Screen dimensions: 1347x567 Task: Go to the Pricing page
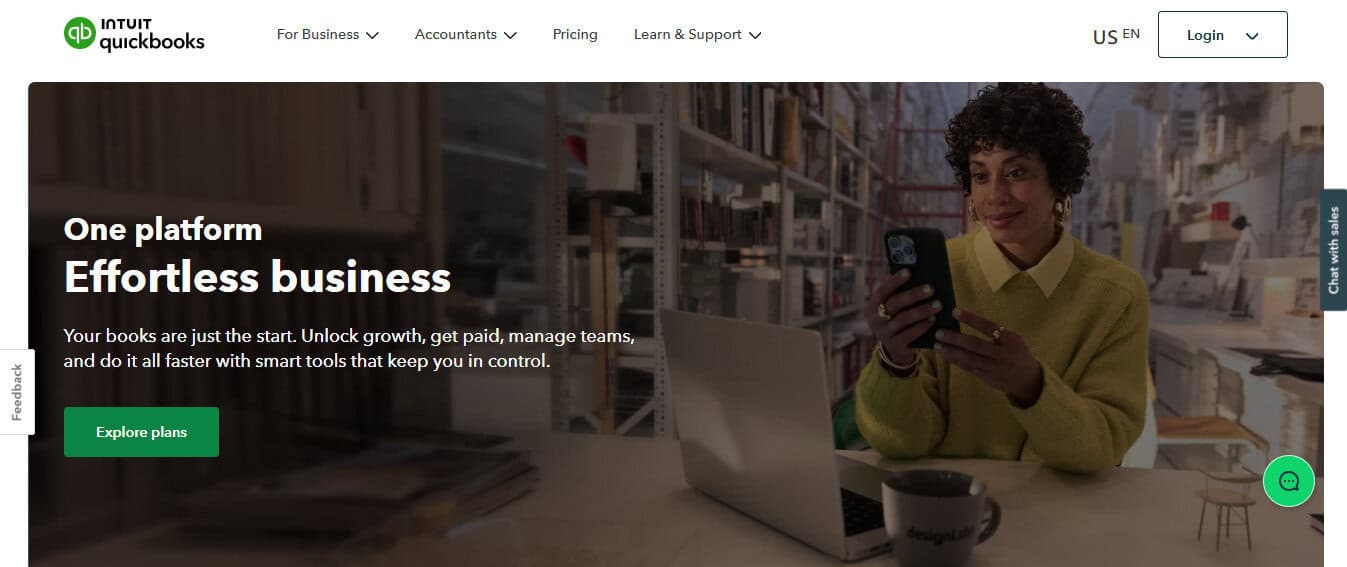(575, 34)
